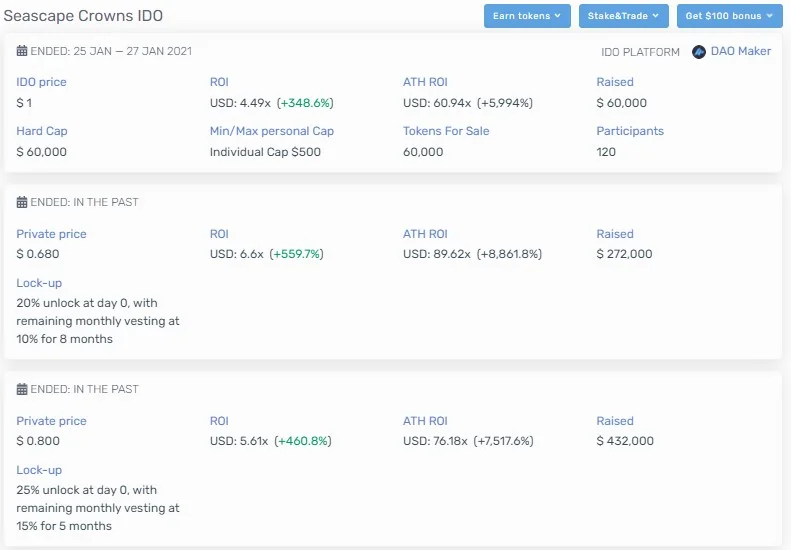This screenshot has height=550, width=791.
Task: Click the $ 0.680 private price value
Action: [x=38, y=254]
